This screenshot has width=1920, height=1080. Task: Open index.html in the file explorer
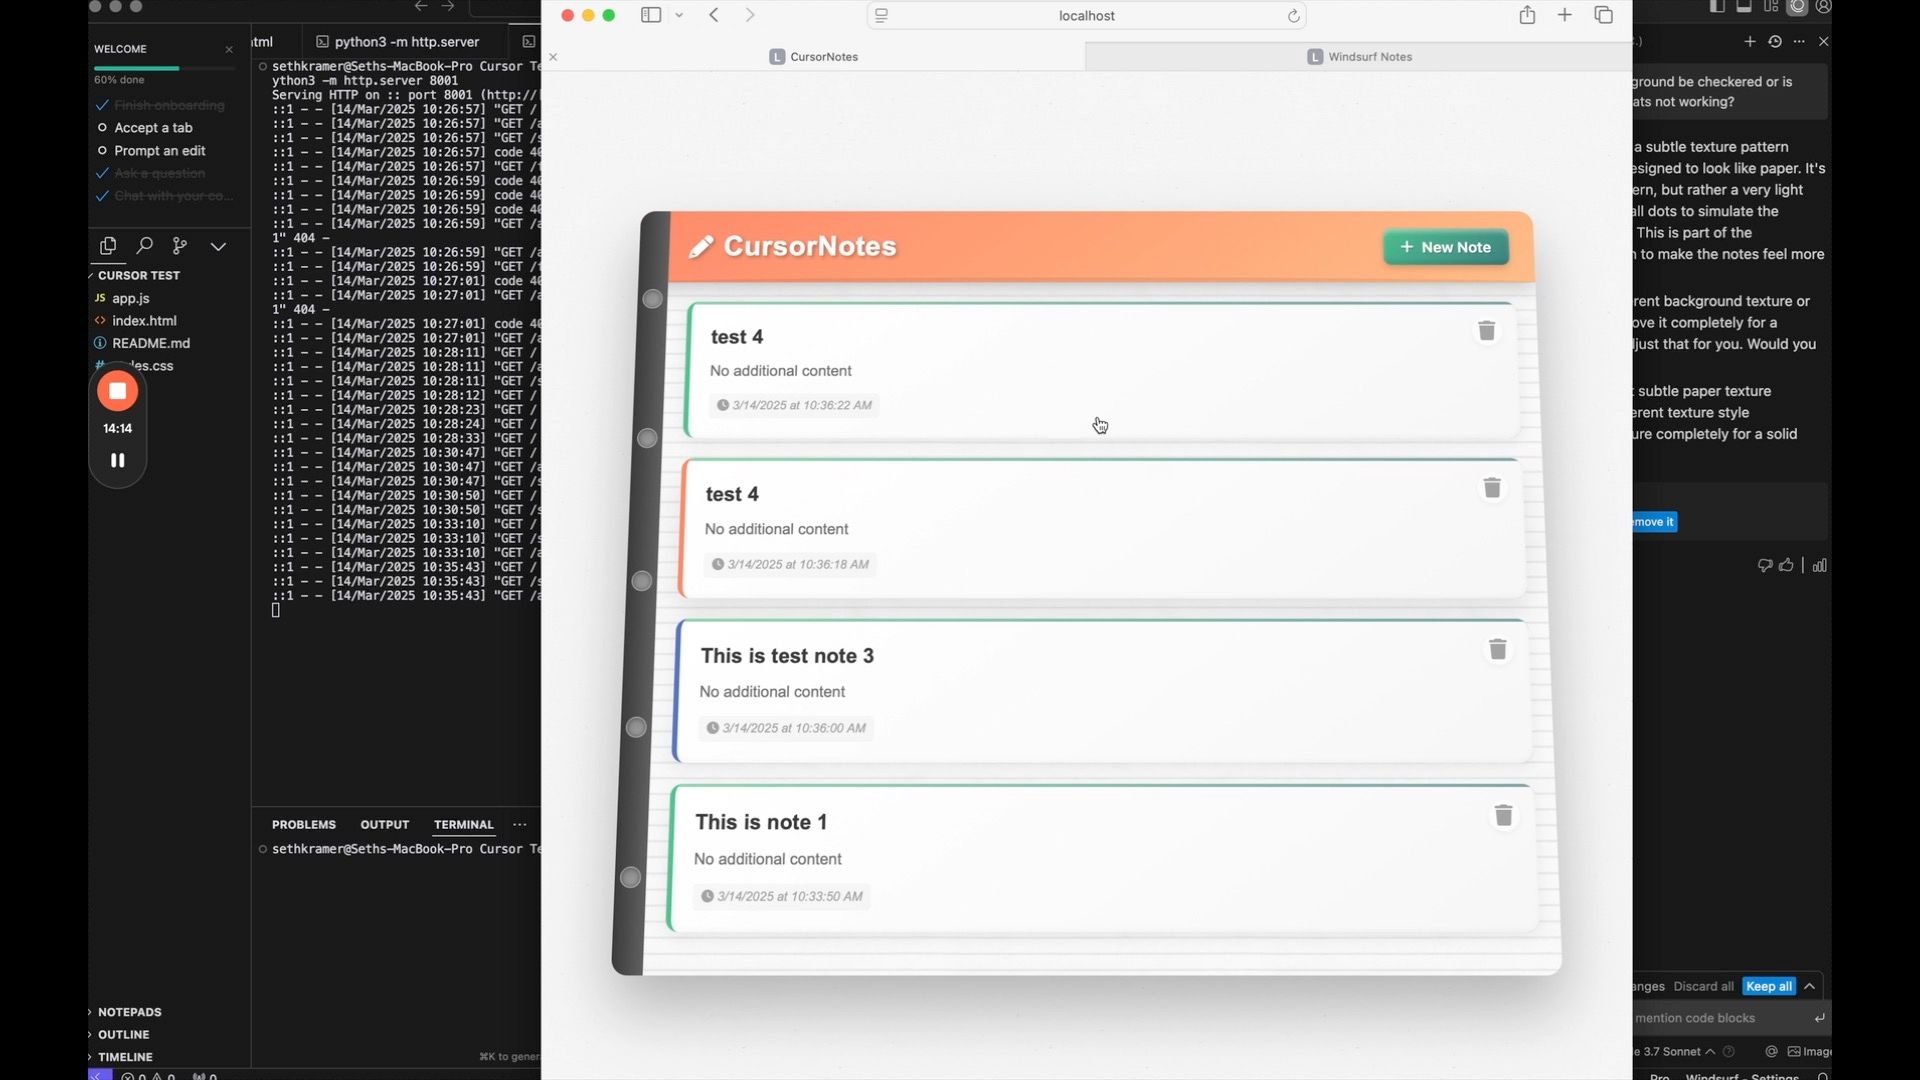144,321
